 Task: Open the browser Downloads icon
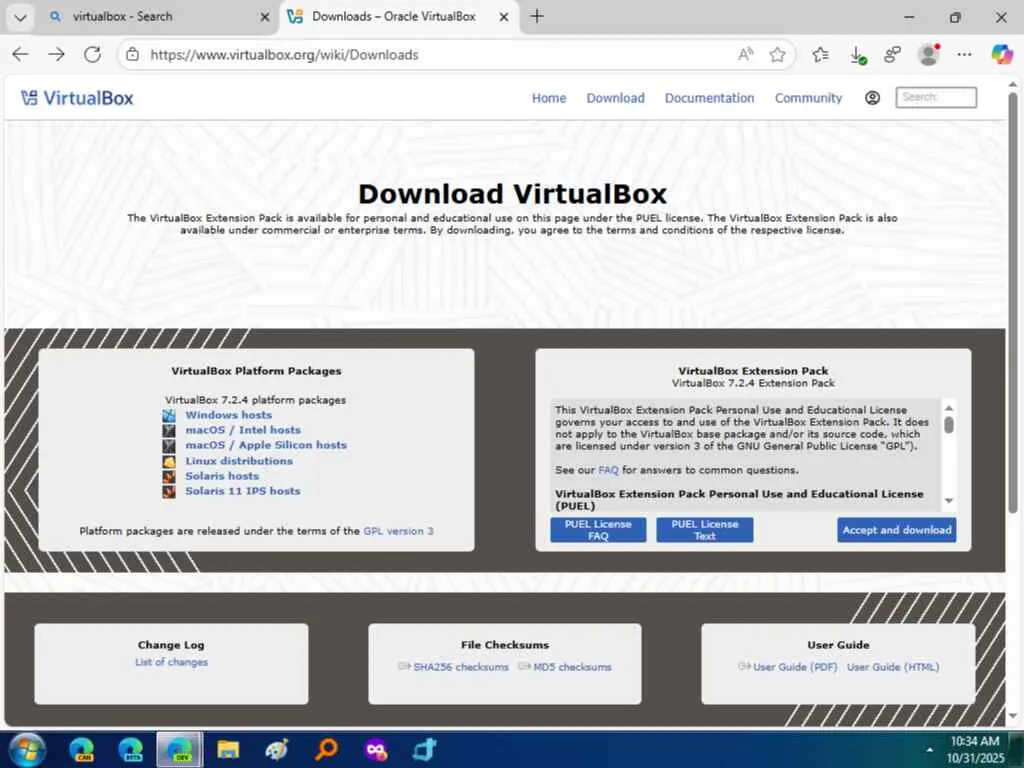point(857,55)
